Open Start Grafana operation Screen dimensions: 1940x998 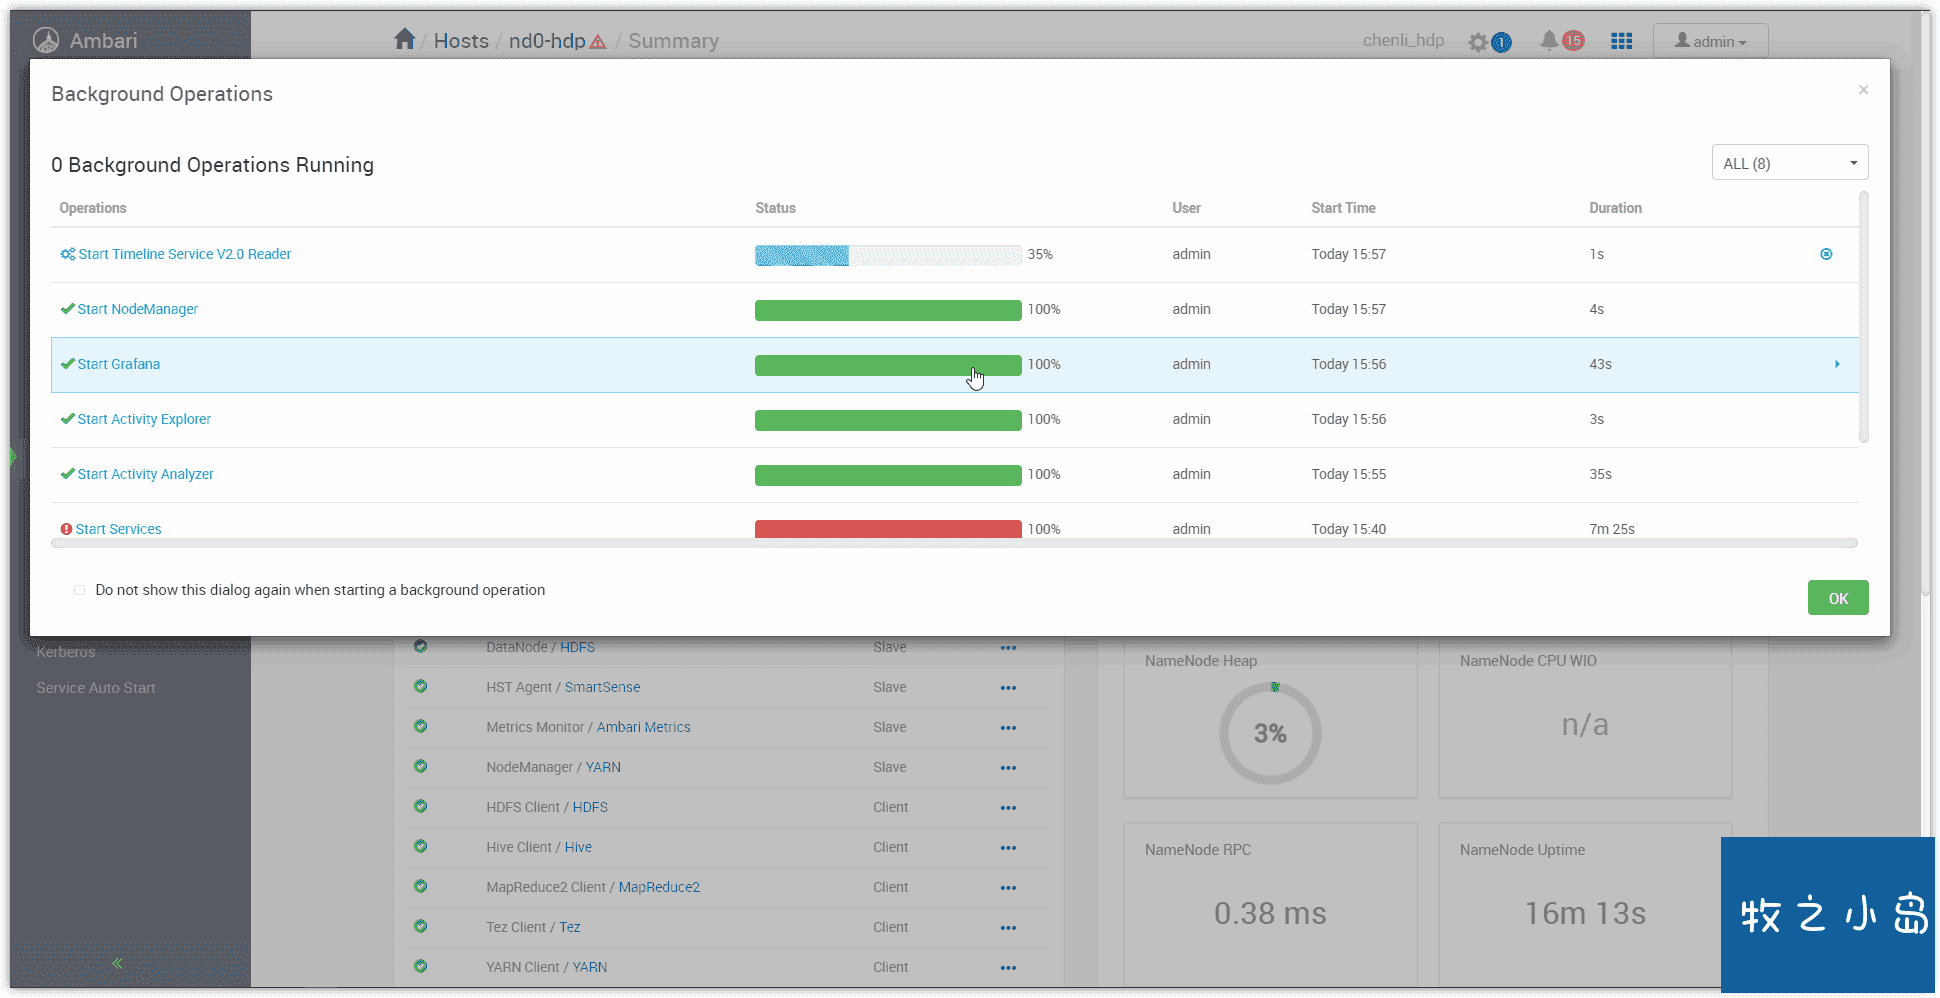point(119,364)
